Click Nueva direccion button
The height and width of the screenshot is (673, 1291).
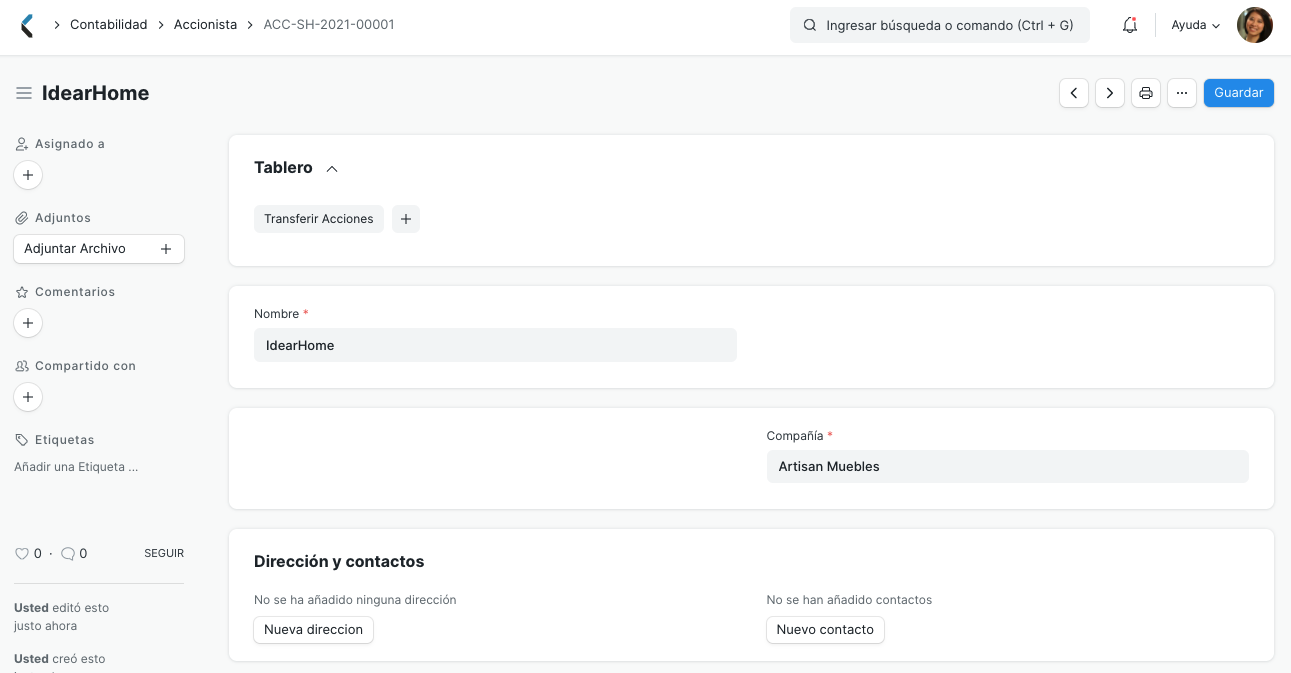click(x=314, y=630)
